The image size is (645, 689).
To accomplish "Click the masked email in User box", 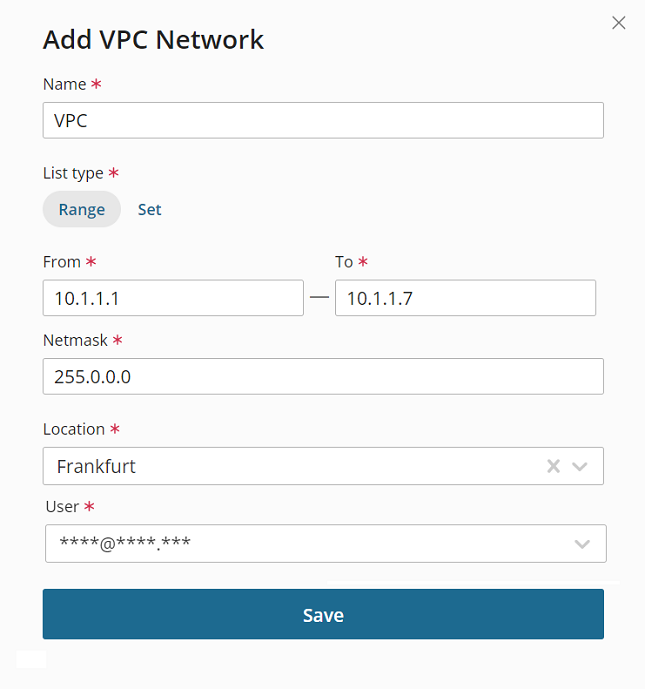I will tap(125, 544).
